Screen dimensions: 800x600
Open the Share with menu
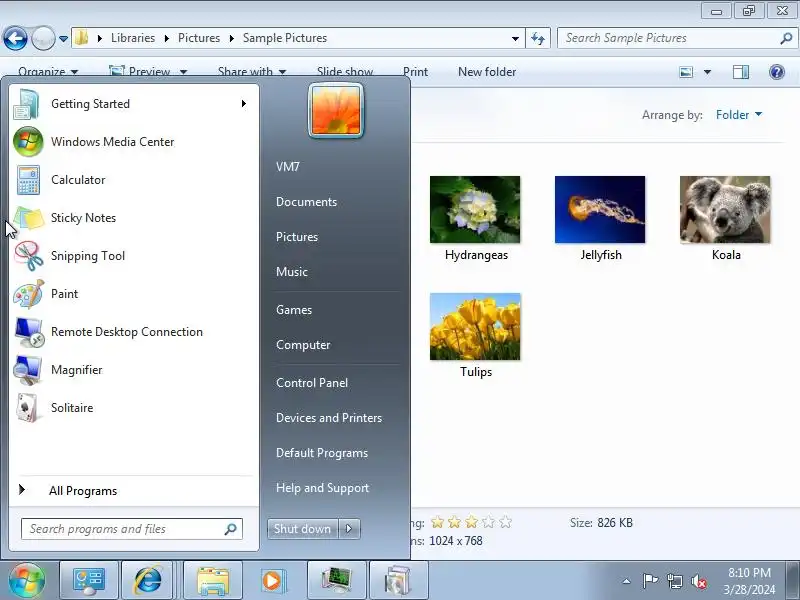click(252, 72)
